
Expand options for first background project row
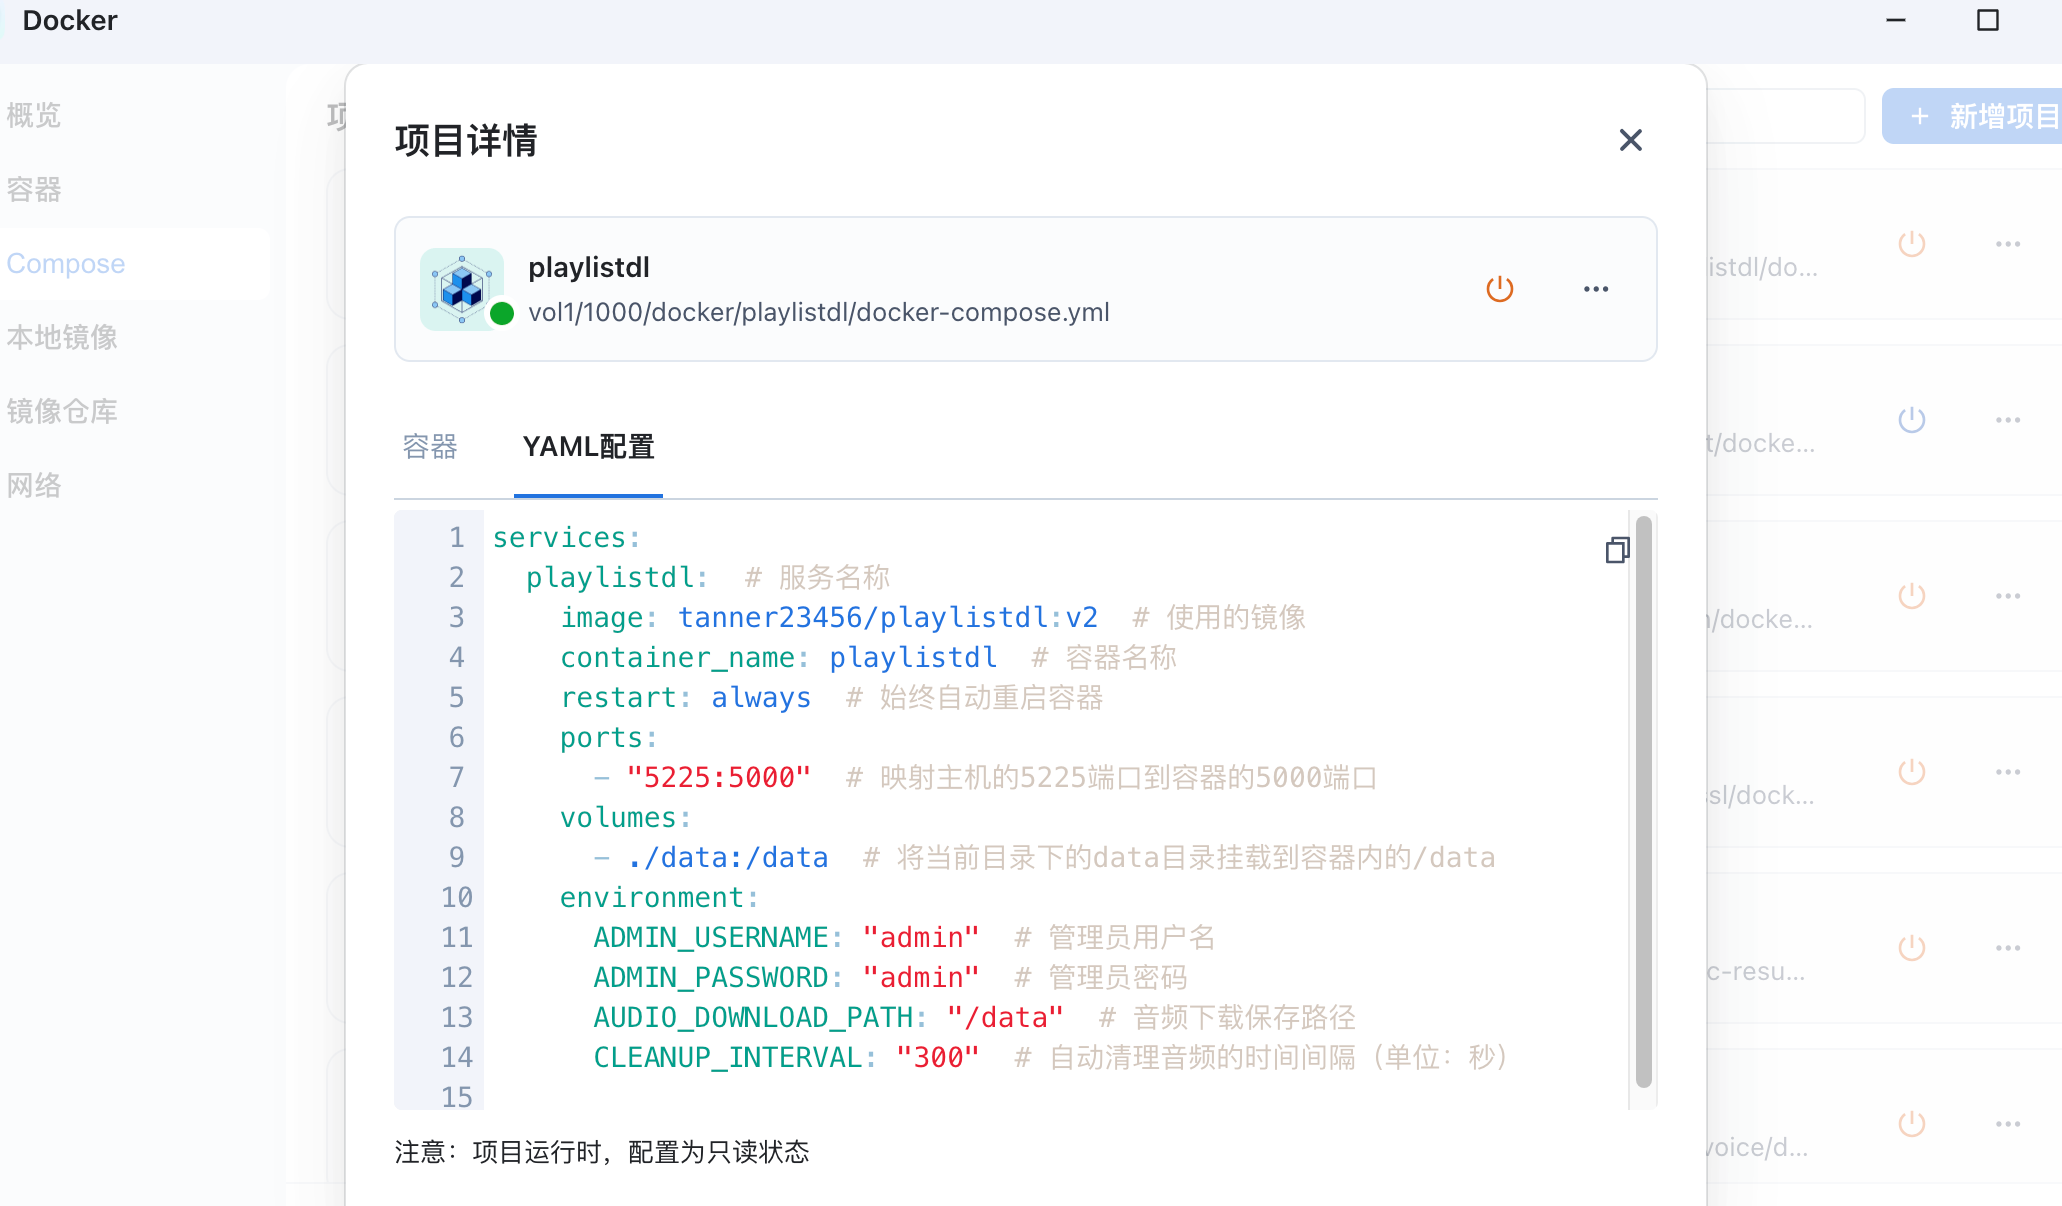2007,244
